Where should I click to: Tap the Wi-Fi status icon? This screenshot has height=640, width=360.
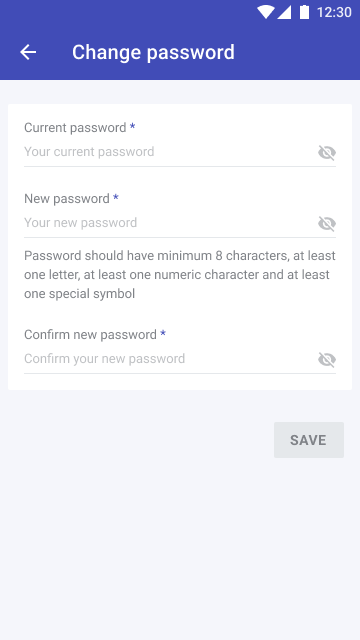(266, 12)
